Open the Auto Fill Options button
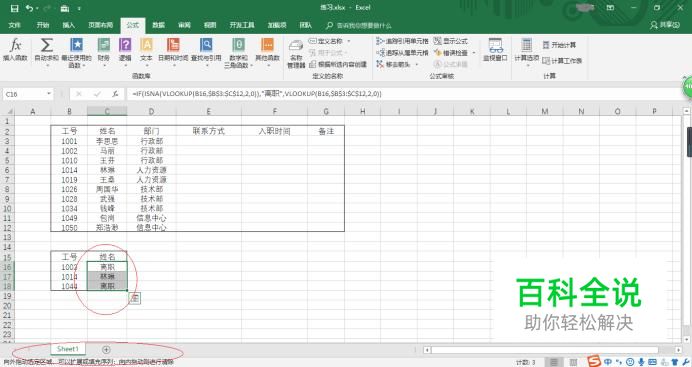692x367 pixels. click(135, 299)
